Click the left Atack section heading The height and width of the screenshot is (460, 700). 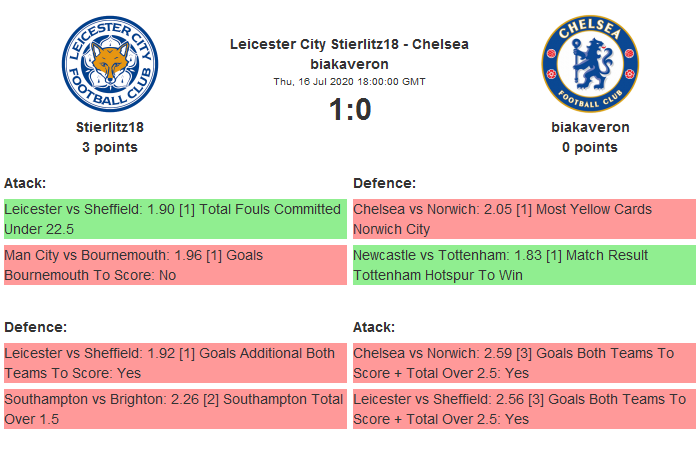(25, 183)
